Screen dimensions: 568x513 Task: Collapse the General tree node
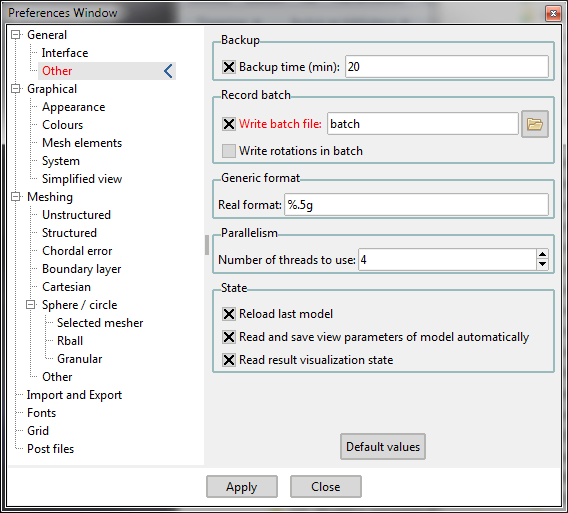16,35
